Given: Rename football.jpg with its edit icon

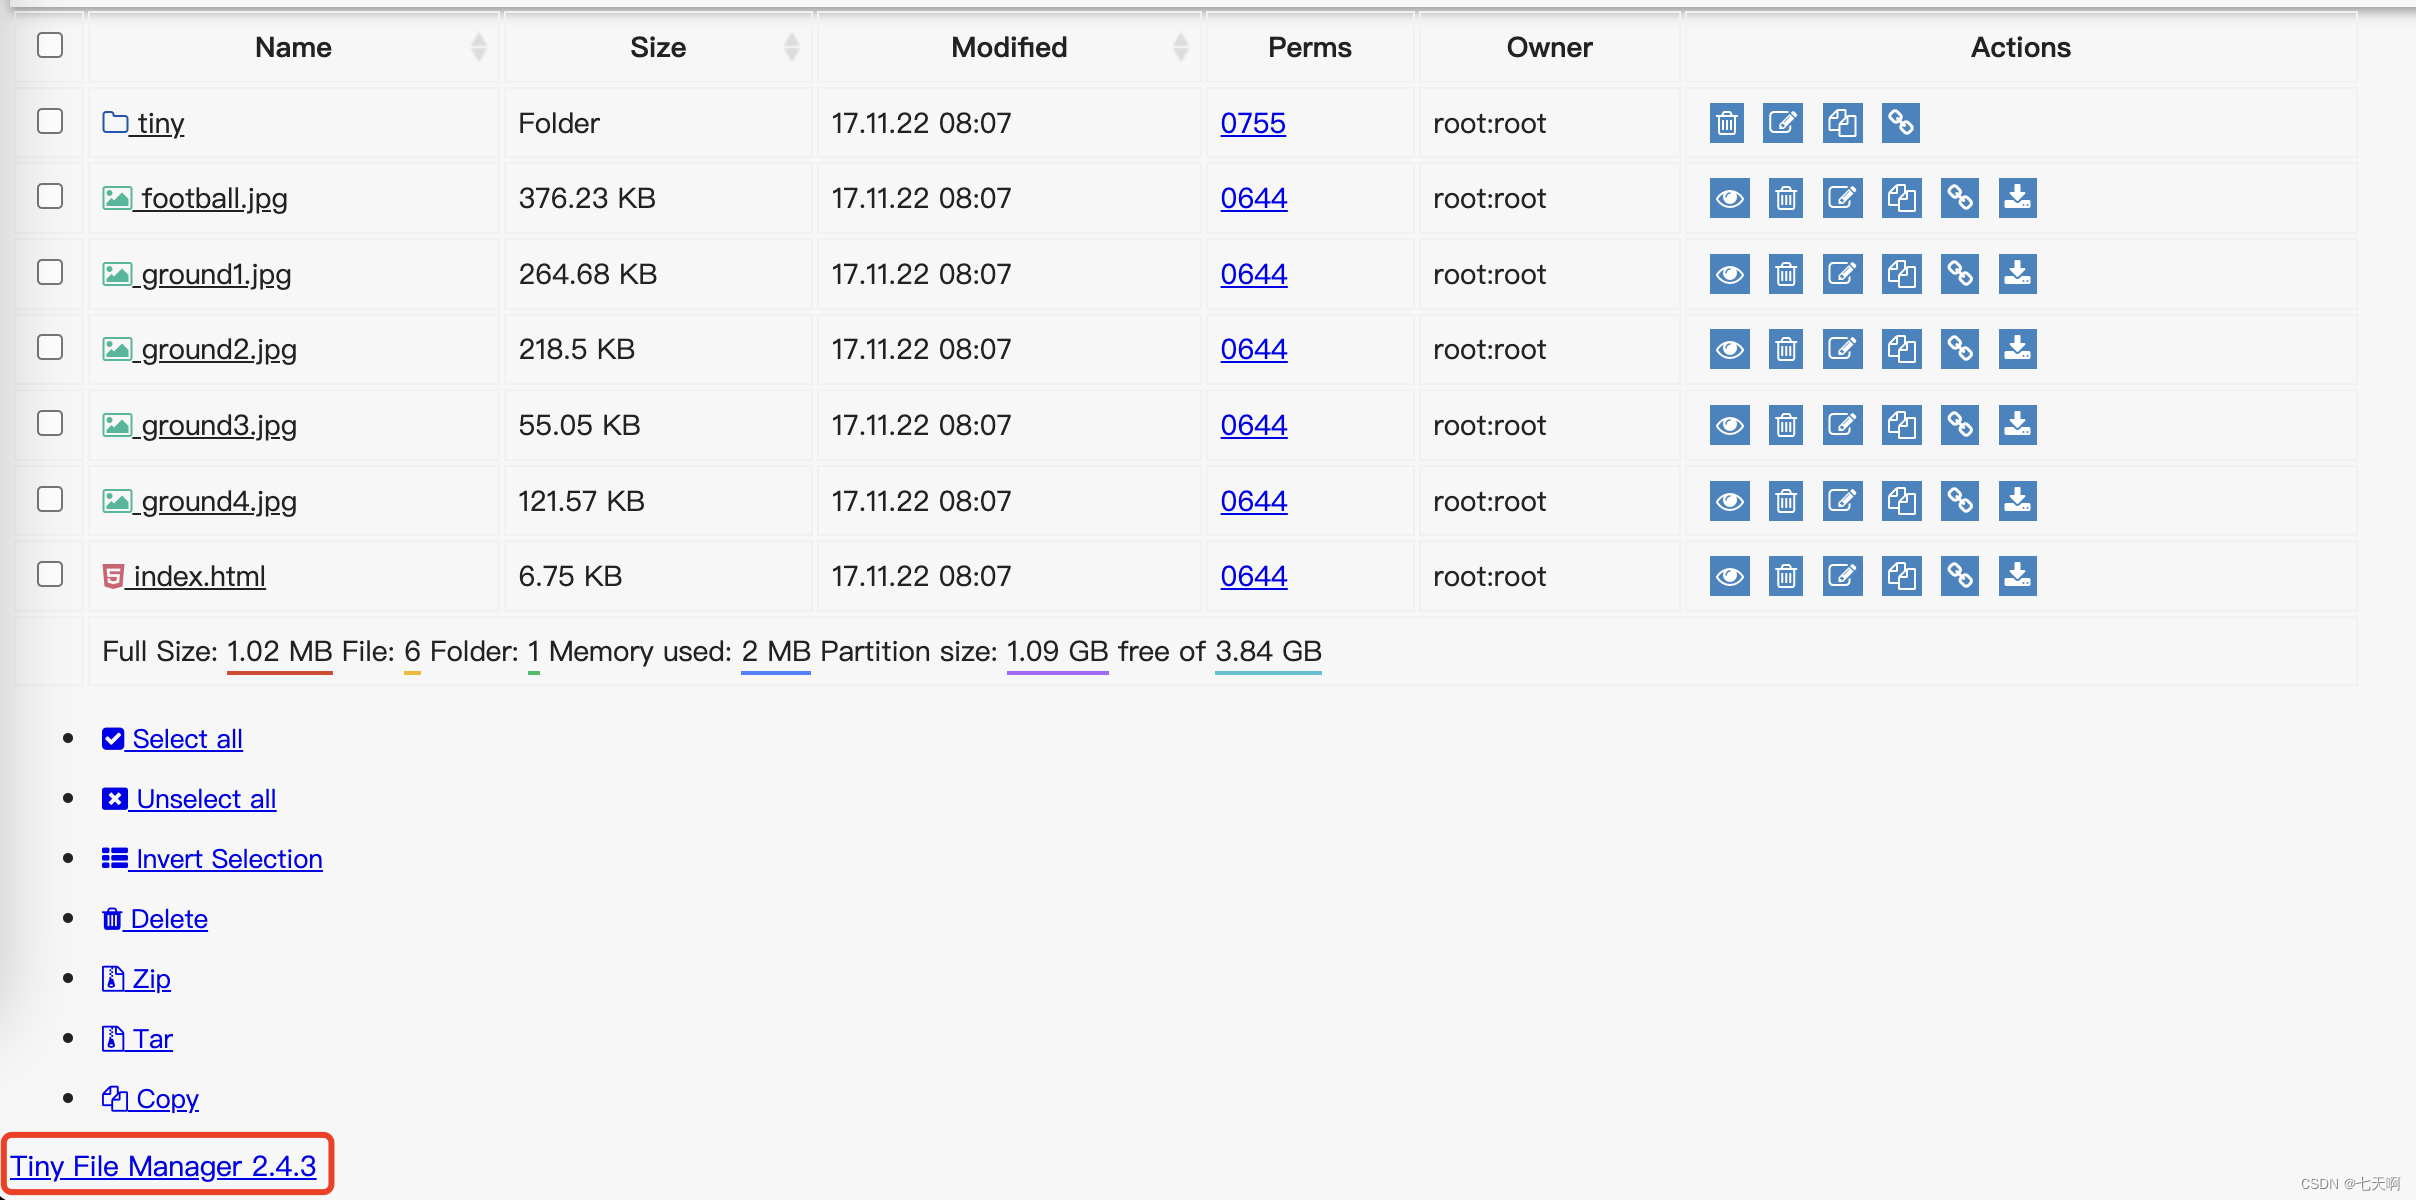Looking at the screenshot, I should [1843, 199].
